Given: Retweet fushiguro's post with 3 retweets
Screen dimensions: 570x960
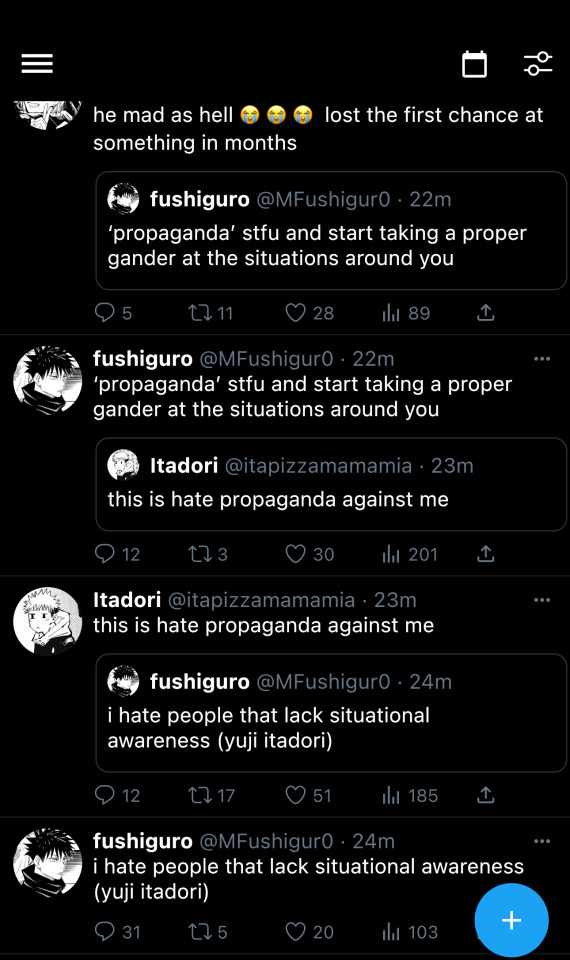Looking at the screenshot, I should [x=199, y=554].
